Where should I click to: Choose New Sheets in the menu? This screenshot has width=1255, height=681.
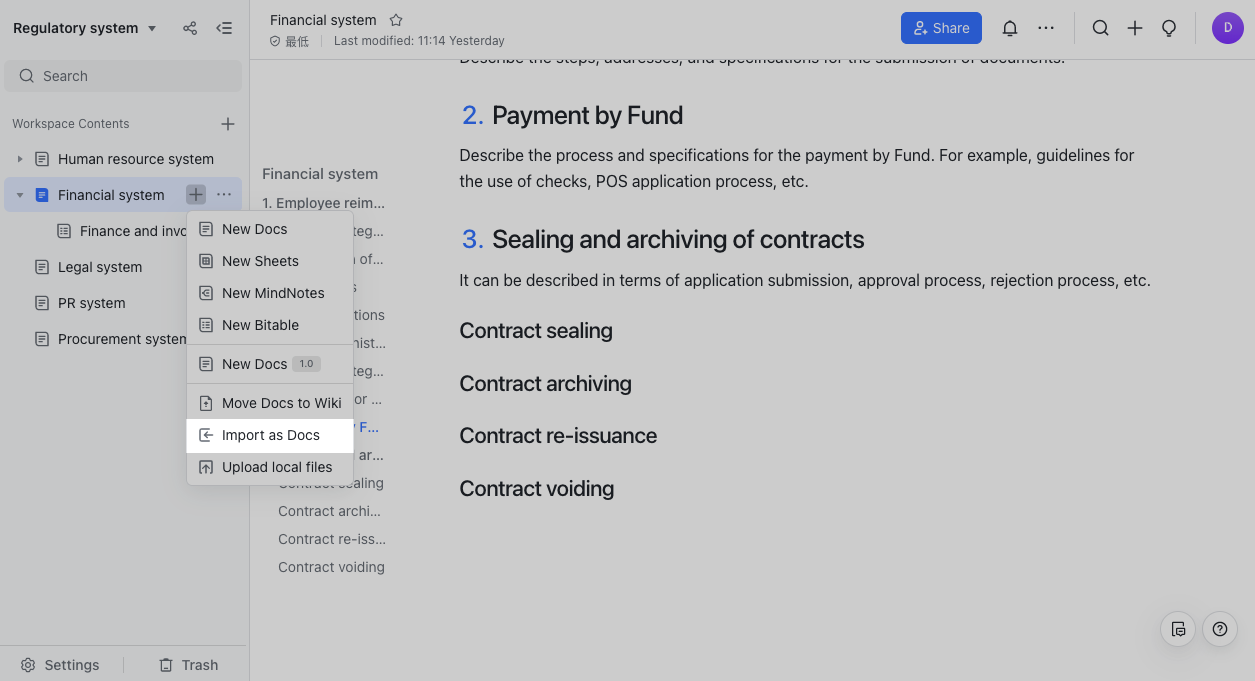(260, 261)
